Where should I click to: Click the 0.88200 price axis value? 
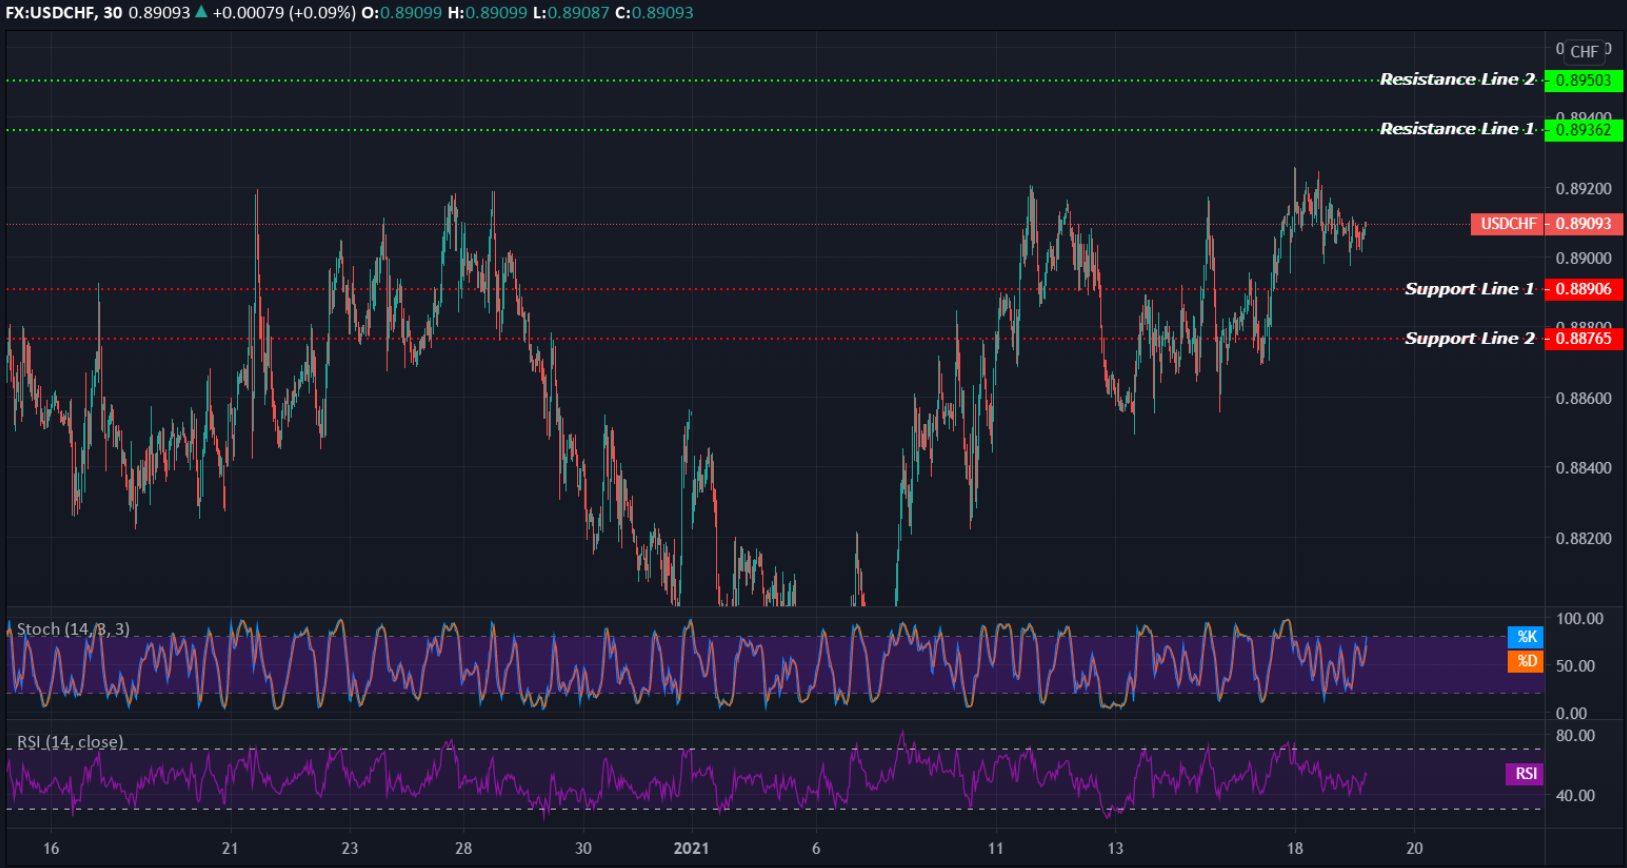(x=1584, y=538)
